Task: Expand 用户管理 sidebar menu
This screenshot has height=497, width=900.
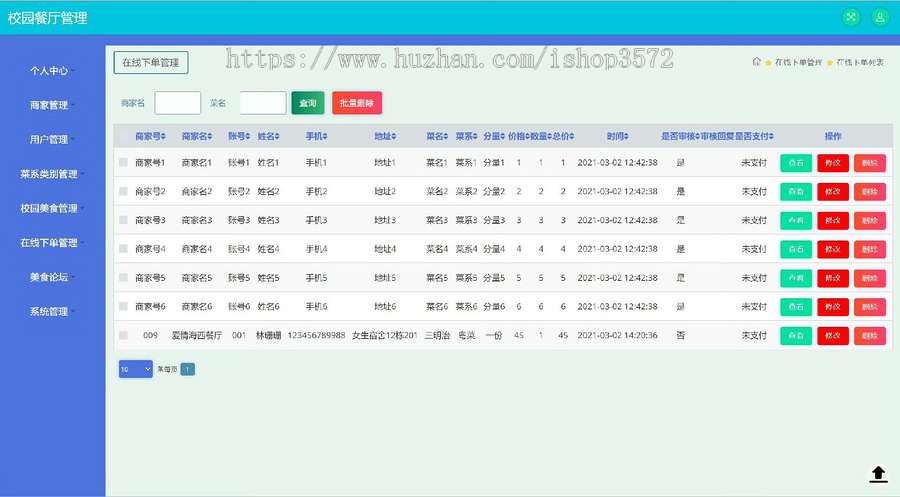Action: pos(52,139)
